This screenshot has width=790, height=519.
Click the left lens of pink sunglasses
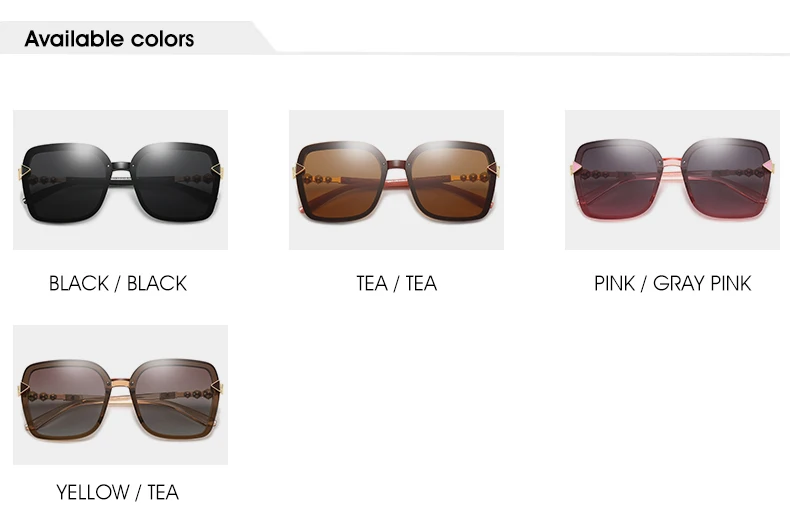tap(617, 179)
